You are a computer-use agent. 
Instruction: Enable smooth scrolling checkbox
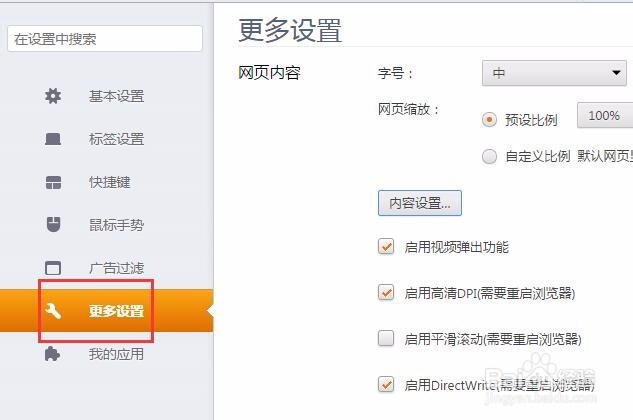386,338
